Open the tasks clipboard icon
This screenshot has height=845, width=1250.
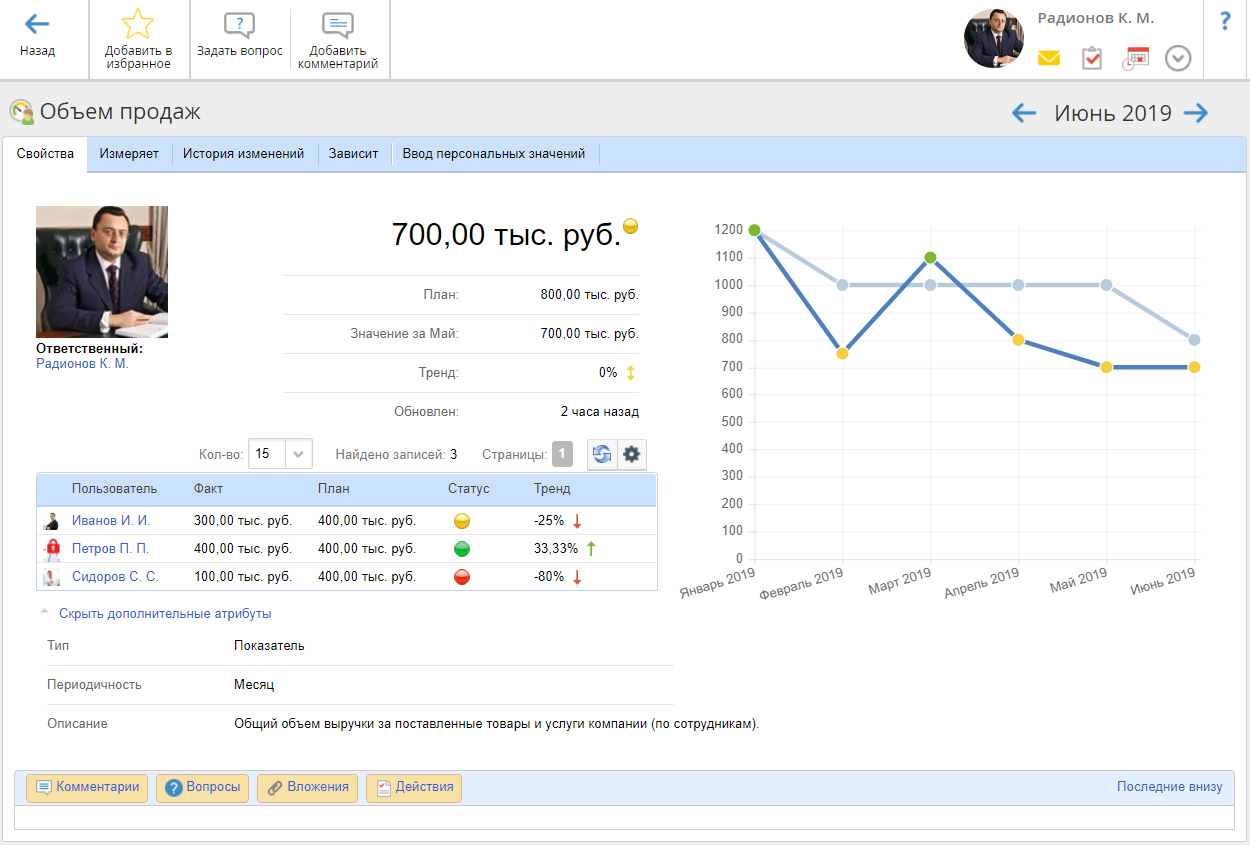point(1092,58)
